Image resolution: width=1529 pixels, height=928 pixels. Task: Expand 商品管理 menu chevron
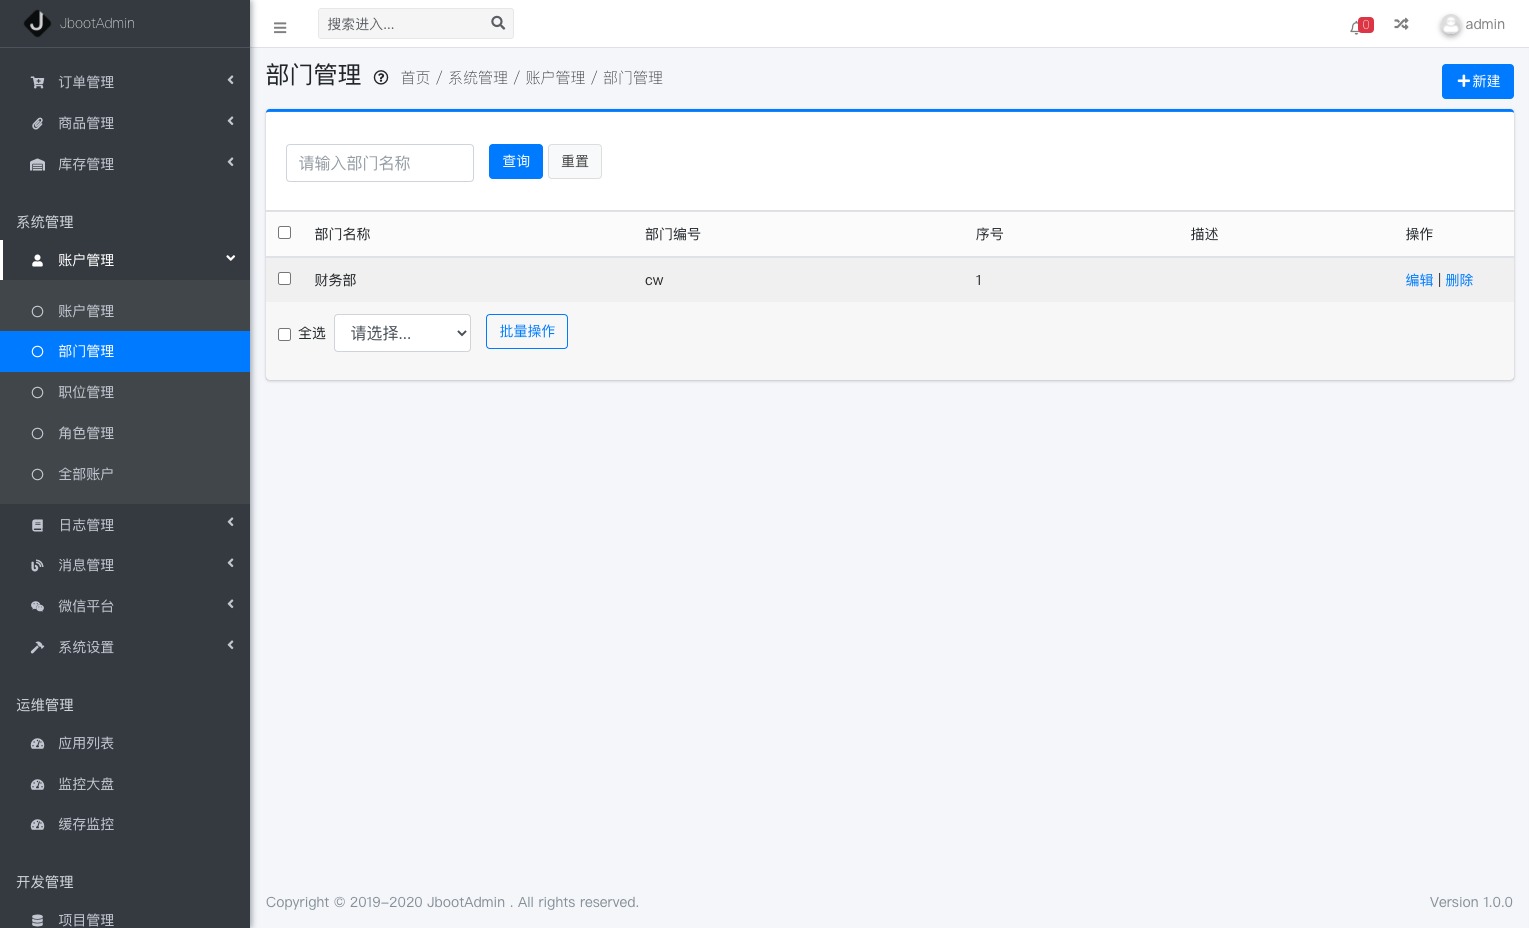point(230,121)
